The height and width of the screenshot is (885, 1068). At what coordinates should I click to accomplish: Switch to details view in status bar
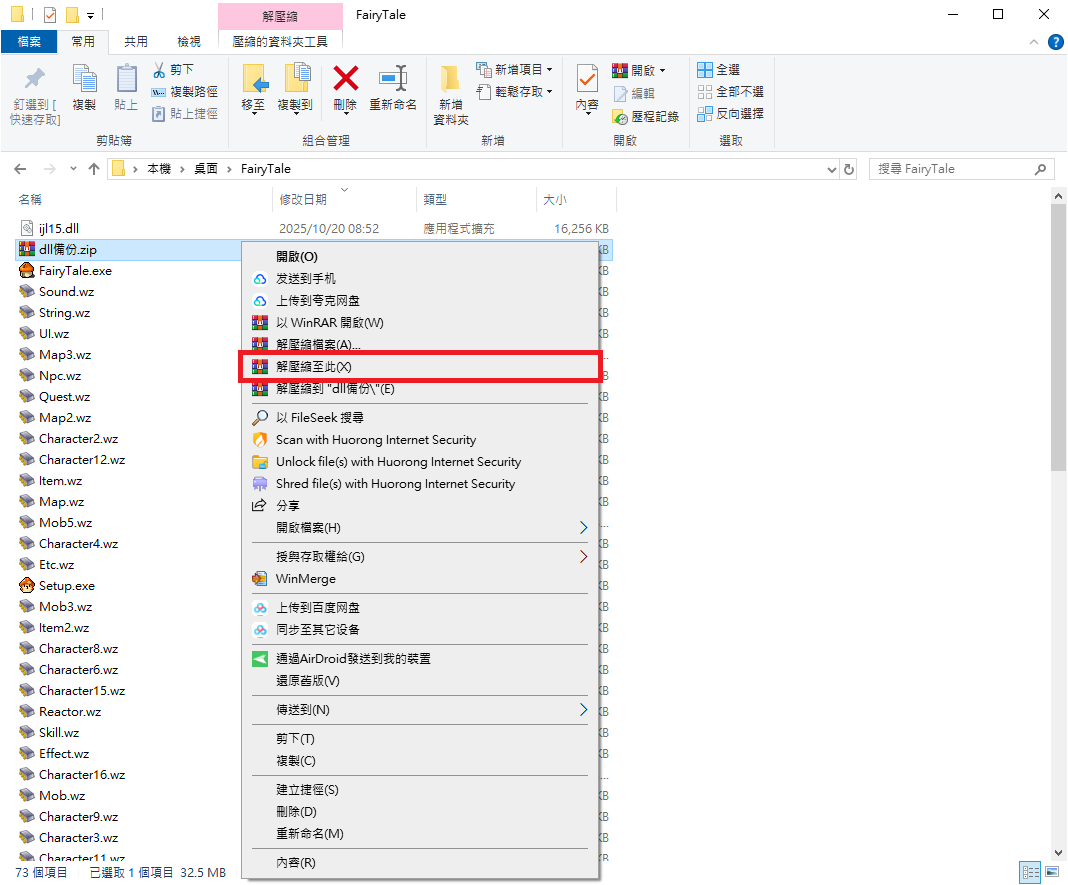tap(1029, 872)
